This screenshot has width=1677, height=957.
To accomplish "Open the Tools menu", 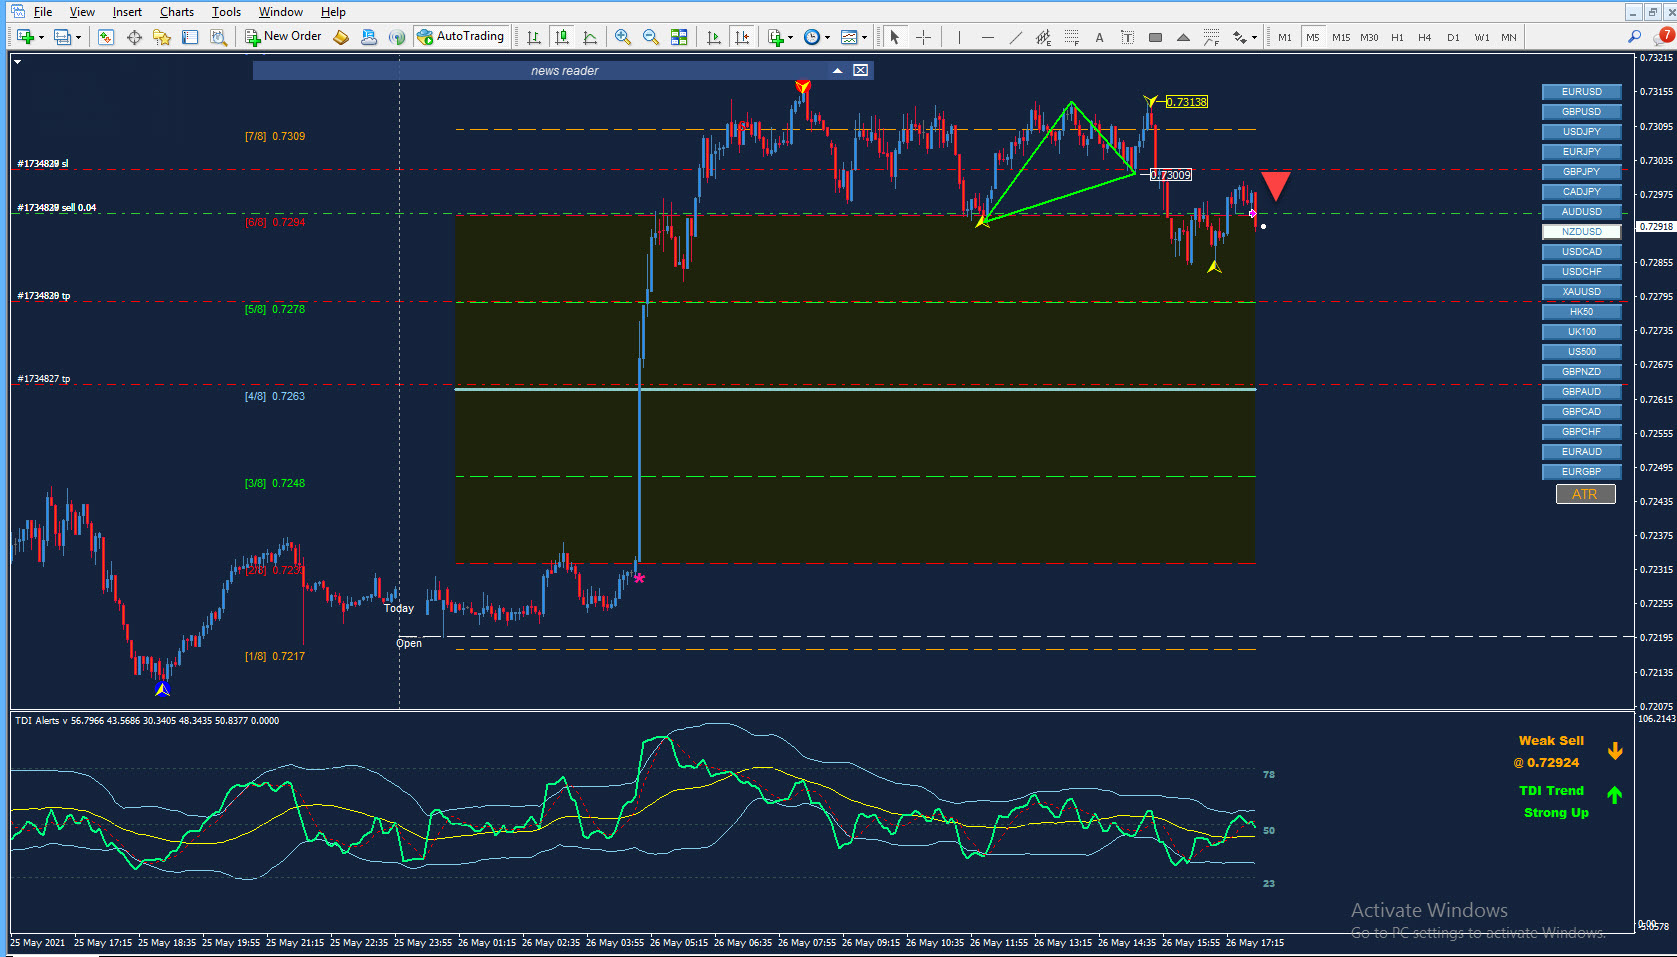I will 226,12.
